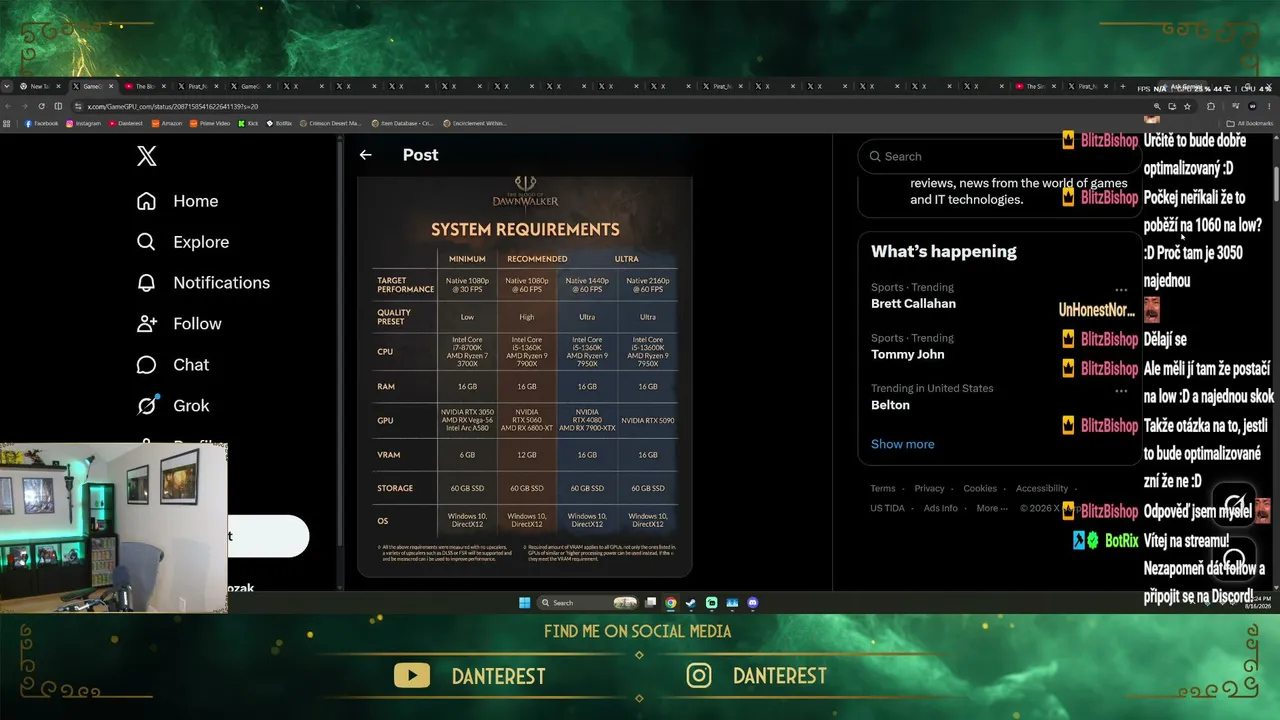This screenshot has height=720, width=1280.
Task: Open the Accessibility footer link
Action: (1042, 488)
